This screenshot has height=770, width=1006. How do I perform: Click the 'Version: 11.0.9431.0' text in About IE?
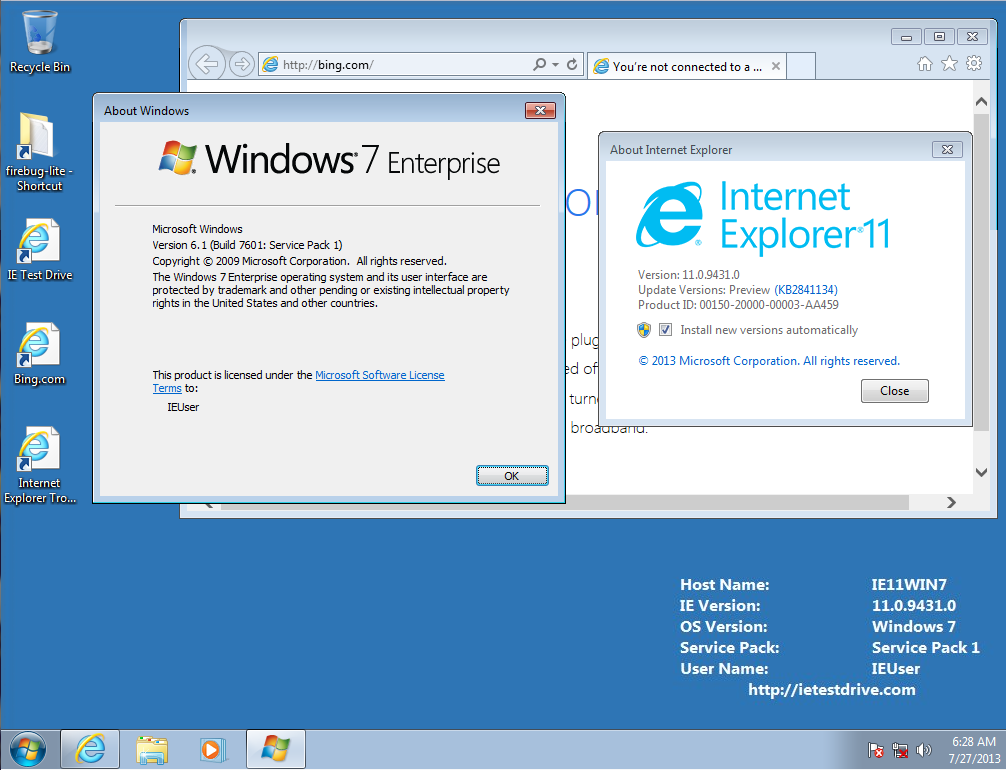pos(688,275)
